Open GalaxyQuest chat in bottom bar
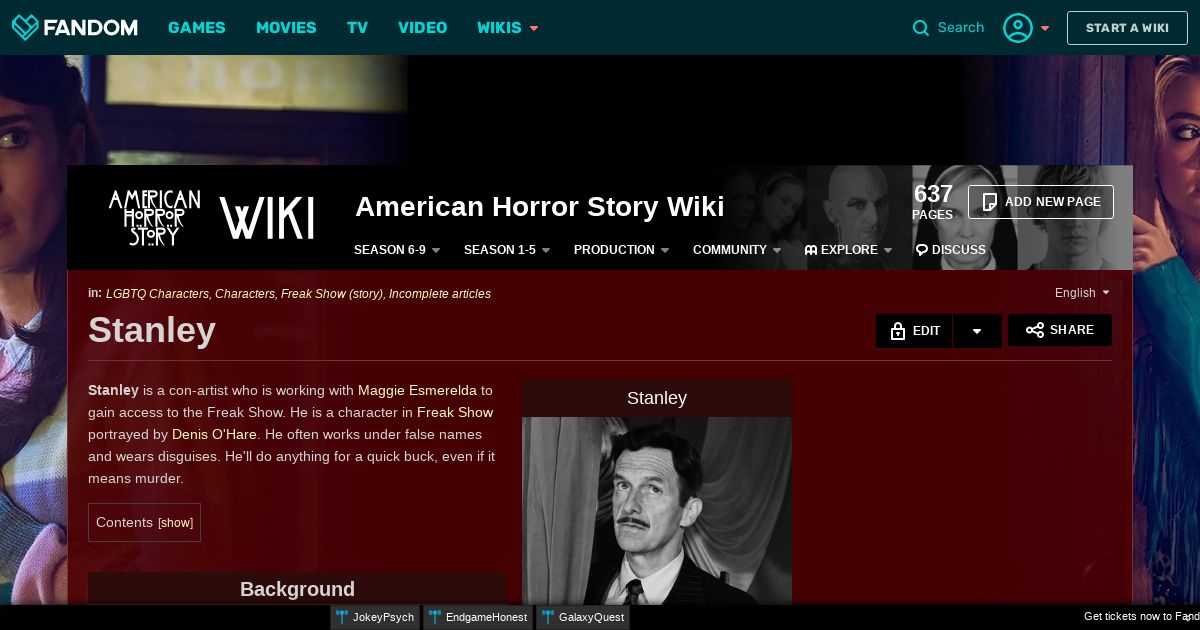 [x=583, y=617]
